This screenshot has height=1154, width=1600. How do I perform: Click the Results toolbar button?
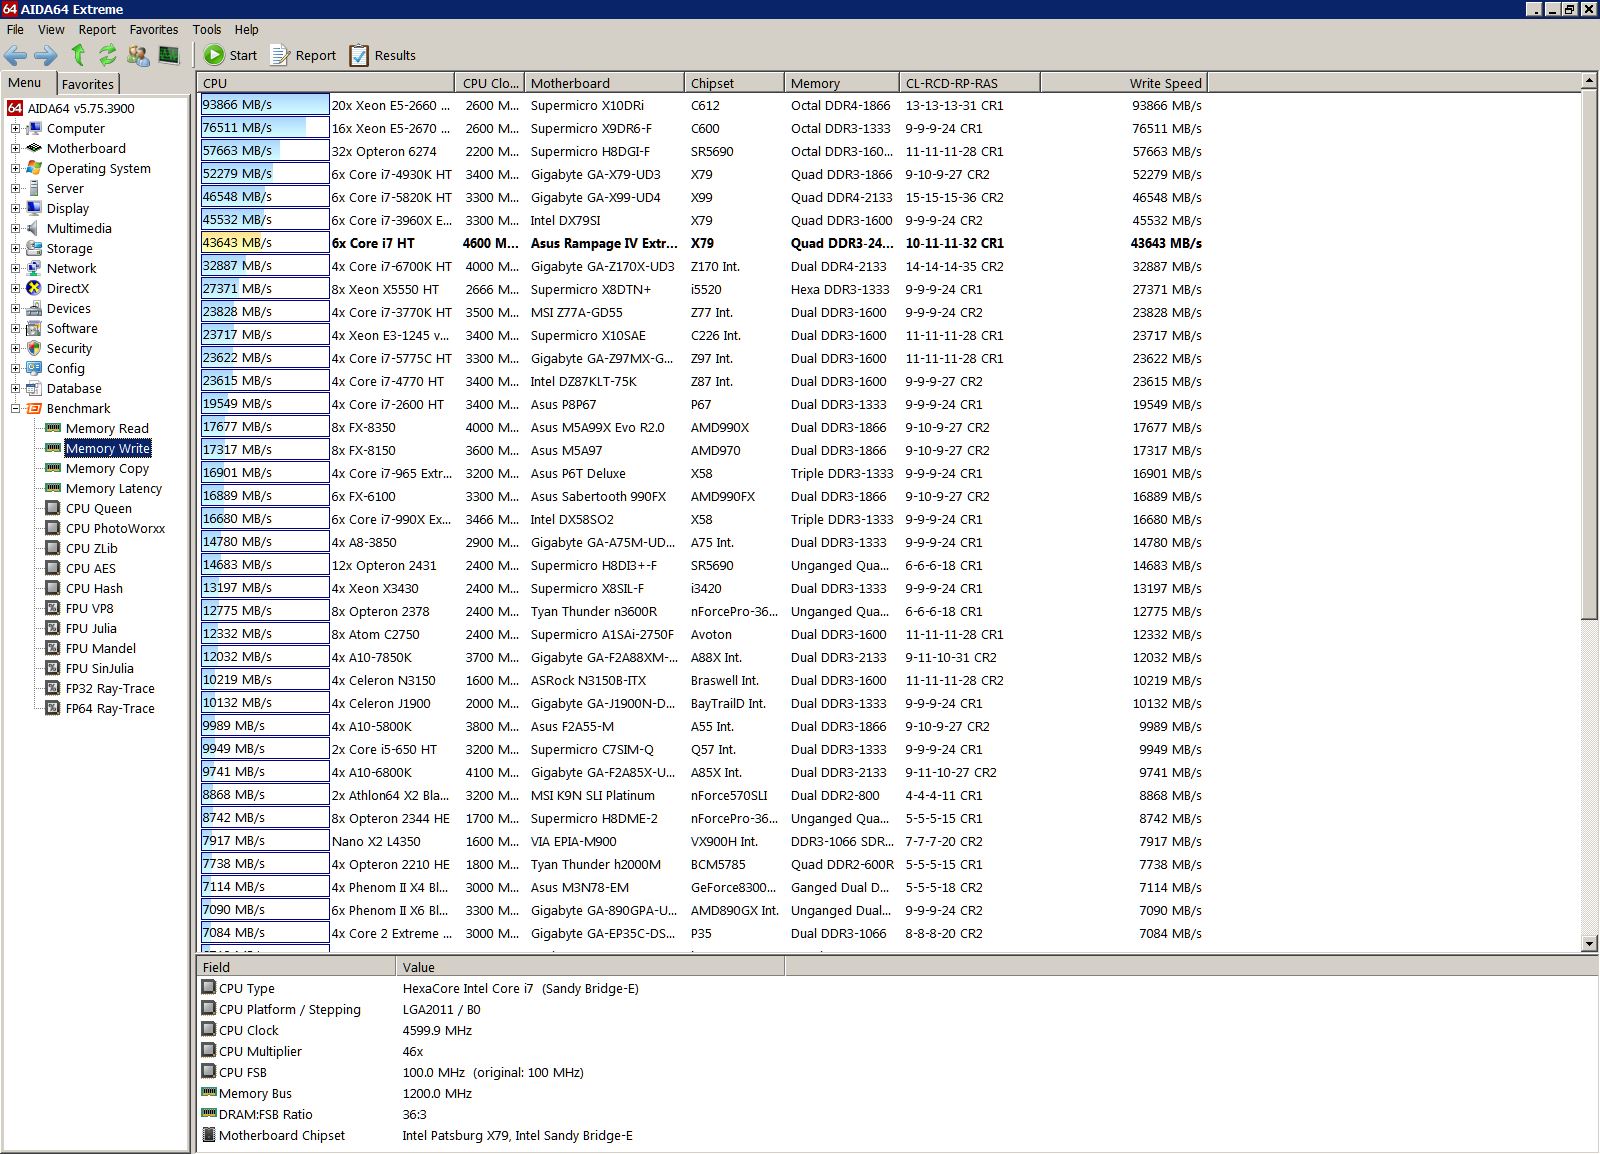pos(383,56)
